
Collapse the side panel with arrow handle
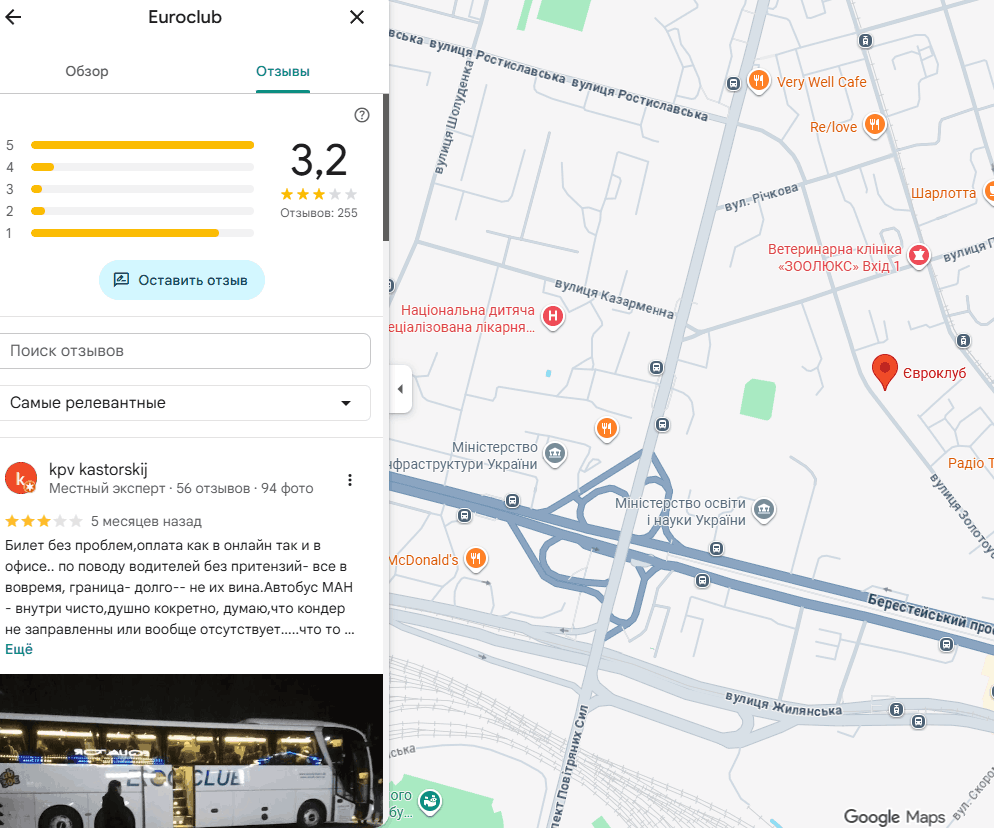click(x=400, y=389)
